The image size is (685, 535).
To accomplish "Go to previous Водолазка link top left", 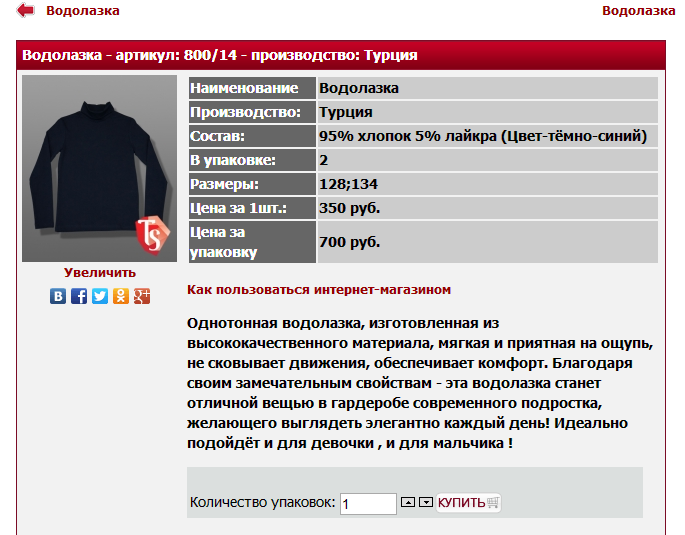I will point(83,10).
